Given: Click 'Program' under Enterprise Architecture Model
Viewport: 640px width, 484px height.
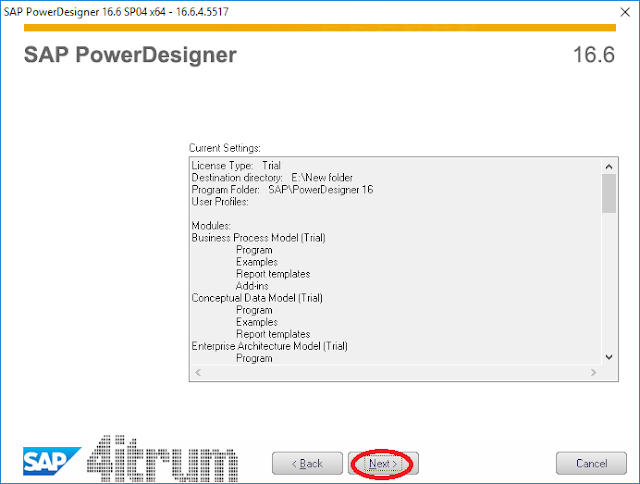Looking at the screenshot, I should click(254, 358).
